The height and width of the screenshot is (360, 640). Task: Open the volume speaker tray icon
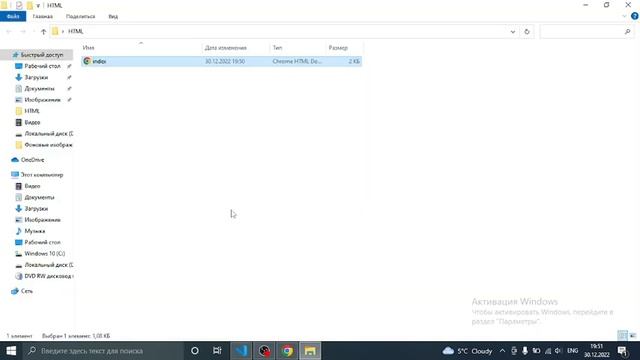click(558, 351)
